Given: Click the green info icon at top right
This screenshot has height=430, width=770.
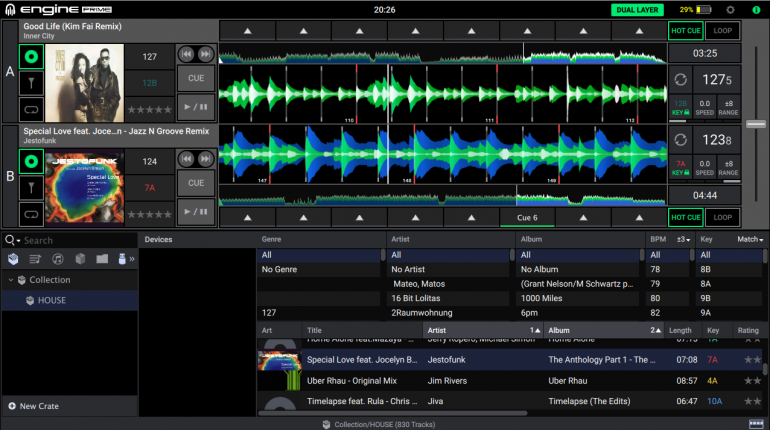Looking at the screenshot, I should coord(756,10).
